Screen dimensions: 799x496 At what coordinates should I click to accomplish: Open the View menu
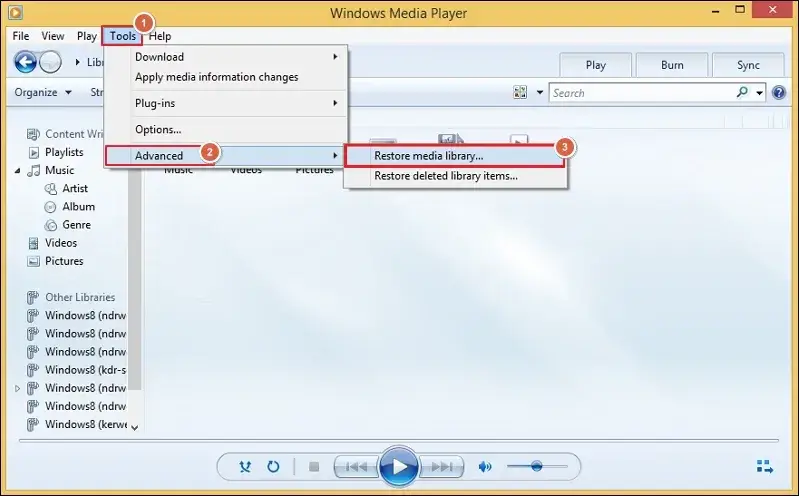pyautogui.click(x=52, y=36)
